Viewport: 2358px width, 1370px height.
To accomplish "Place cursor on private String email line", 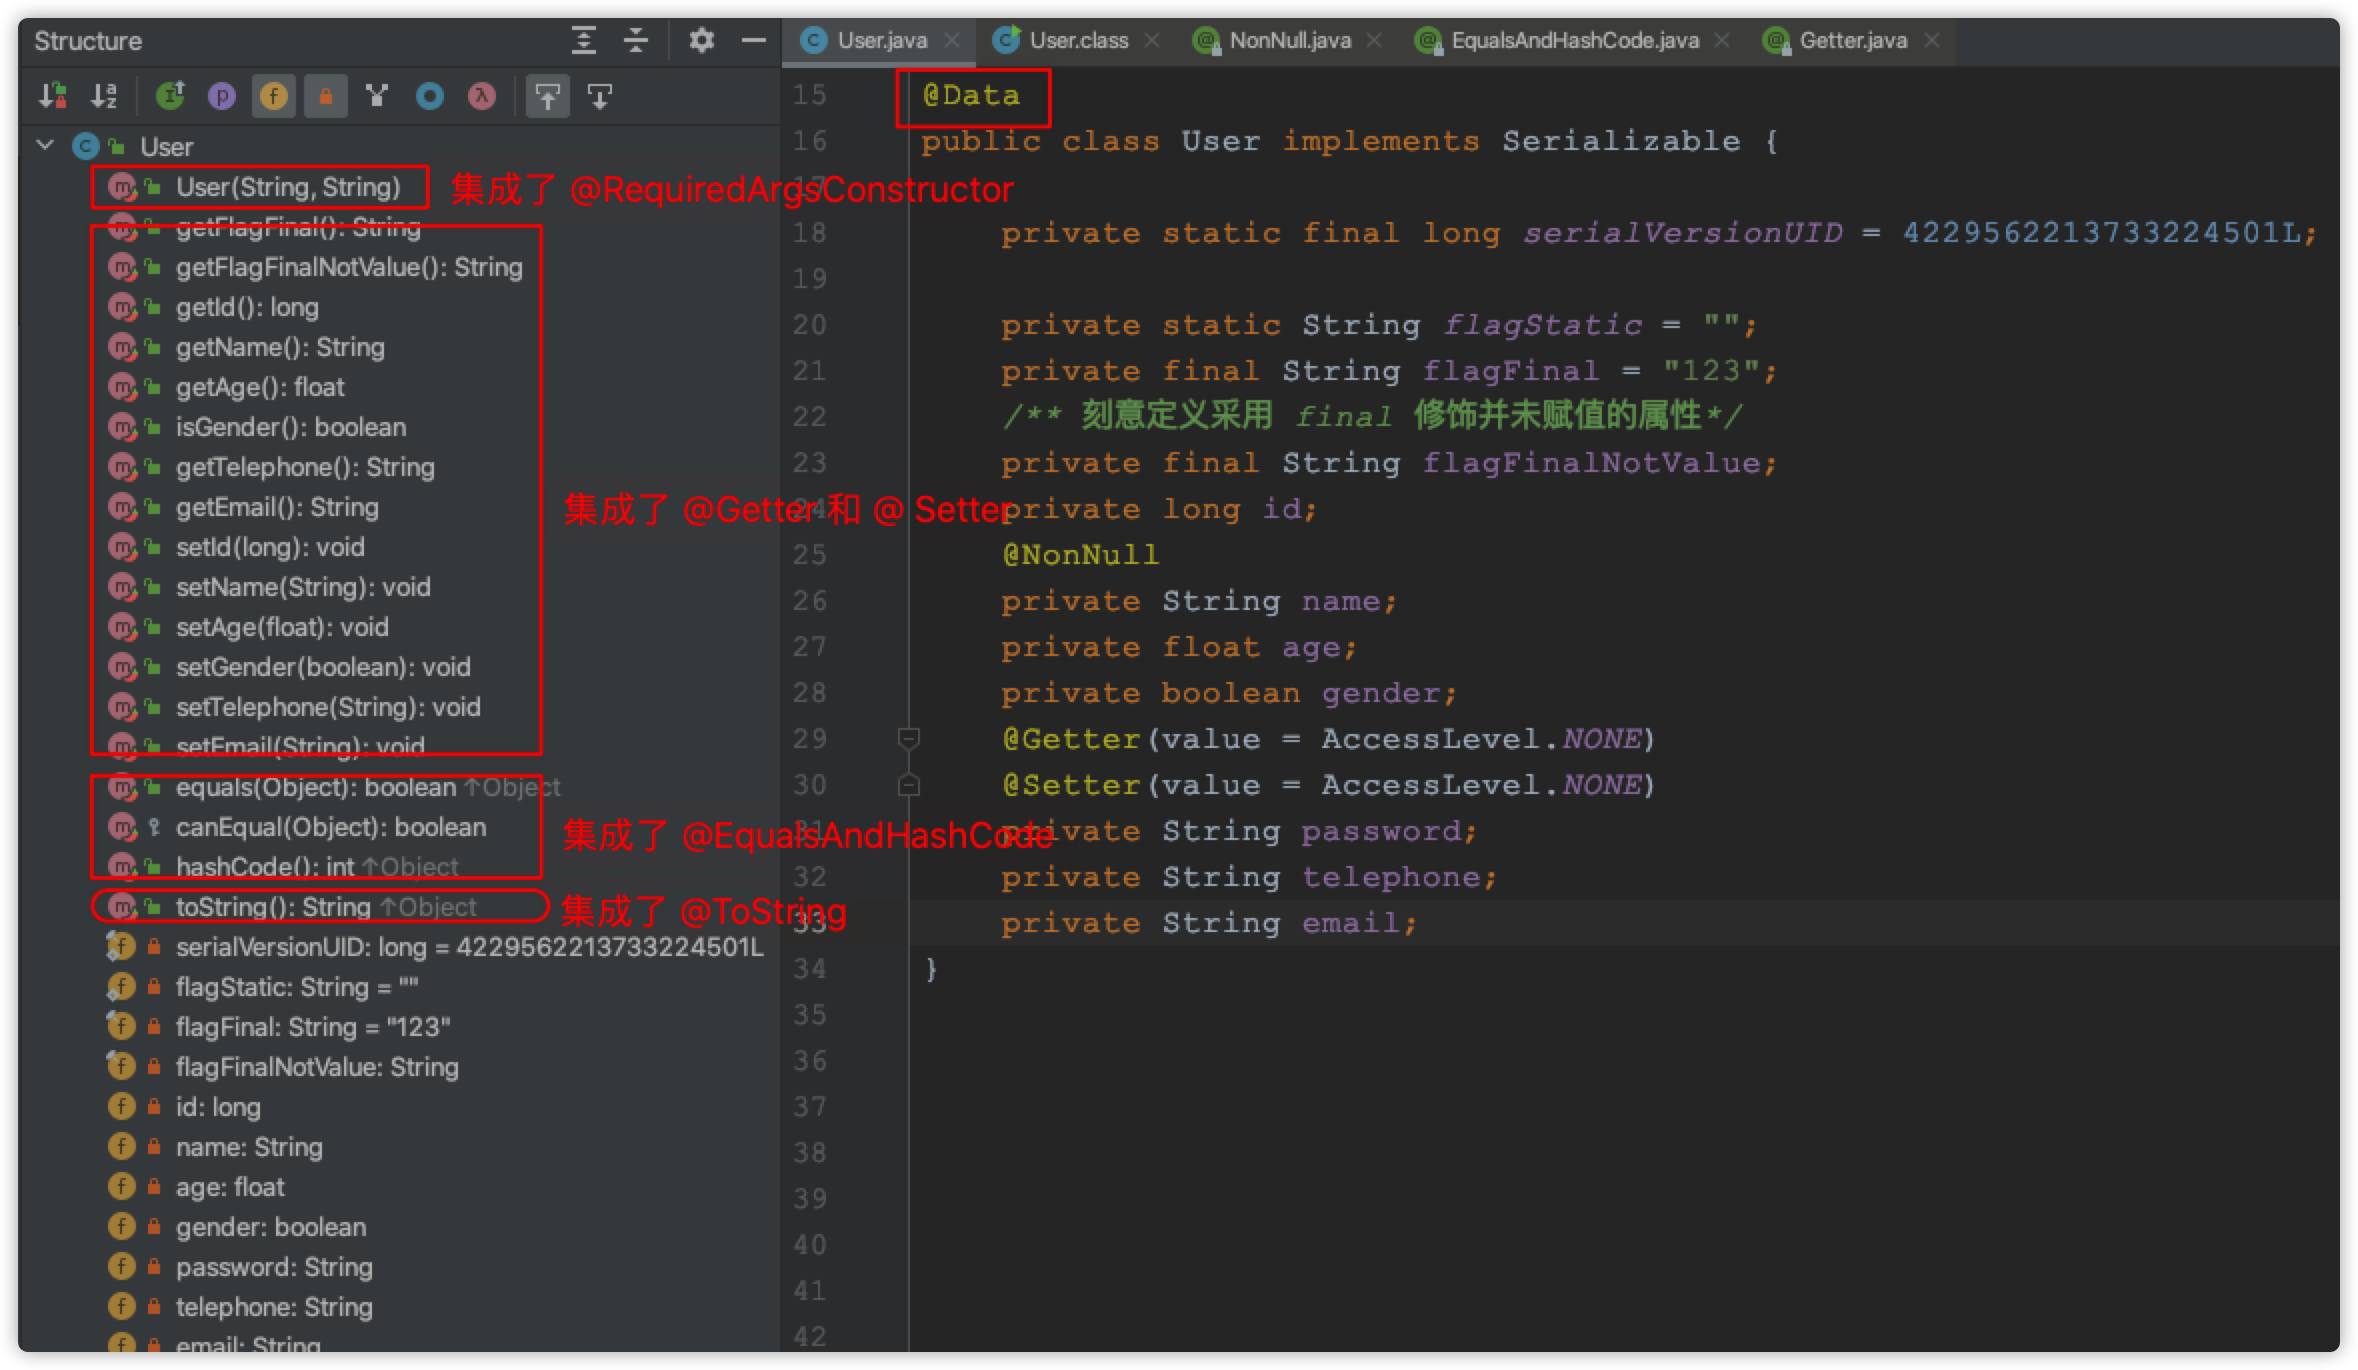I will [x=1209, y=923].
